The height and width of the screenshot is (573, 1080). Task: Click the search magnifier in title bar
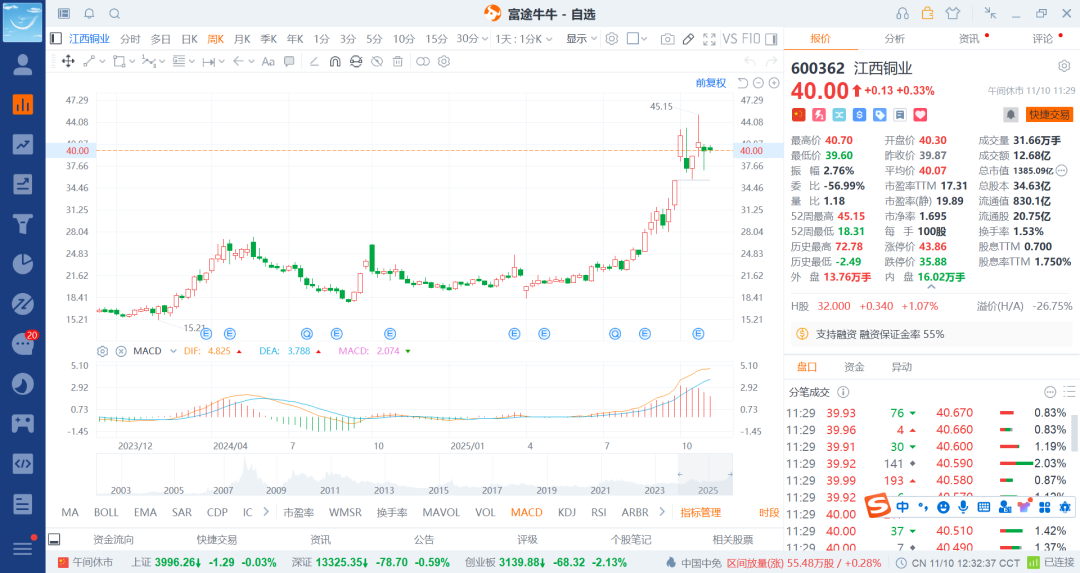[115, 14]
